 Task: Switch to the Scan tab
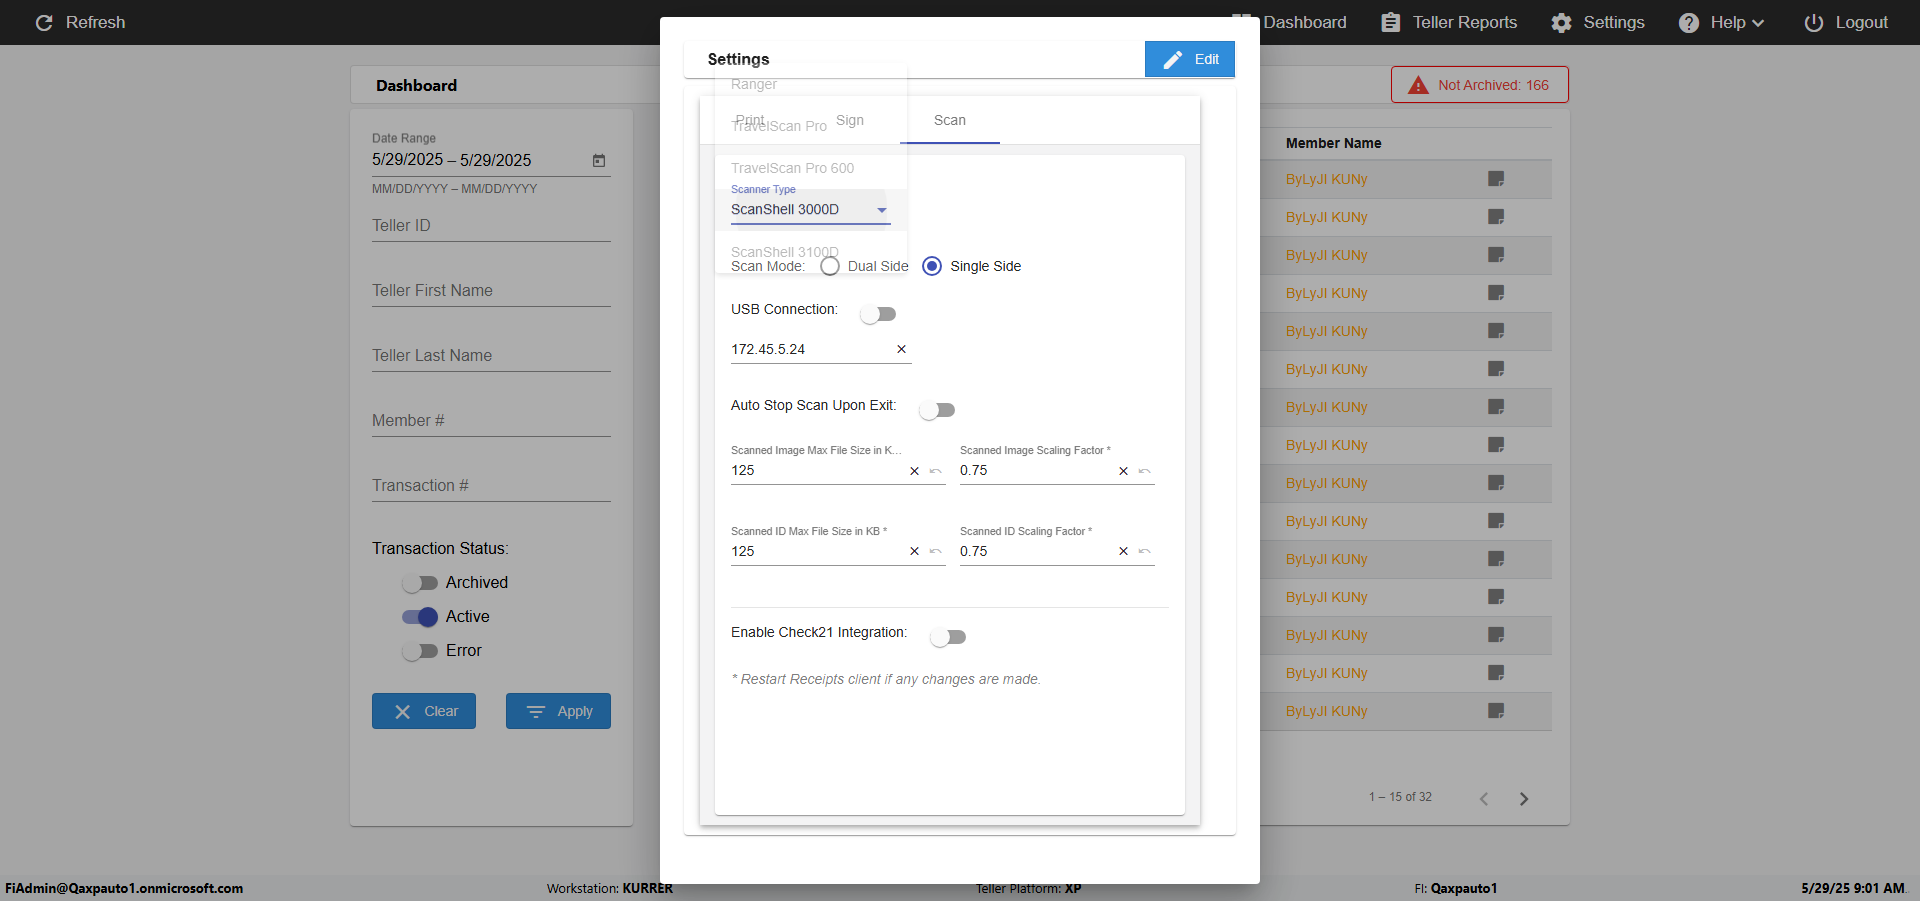click(x=950, y=120)
